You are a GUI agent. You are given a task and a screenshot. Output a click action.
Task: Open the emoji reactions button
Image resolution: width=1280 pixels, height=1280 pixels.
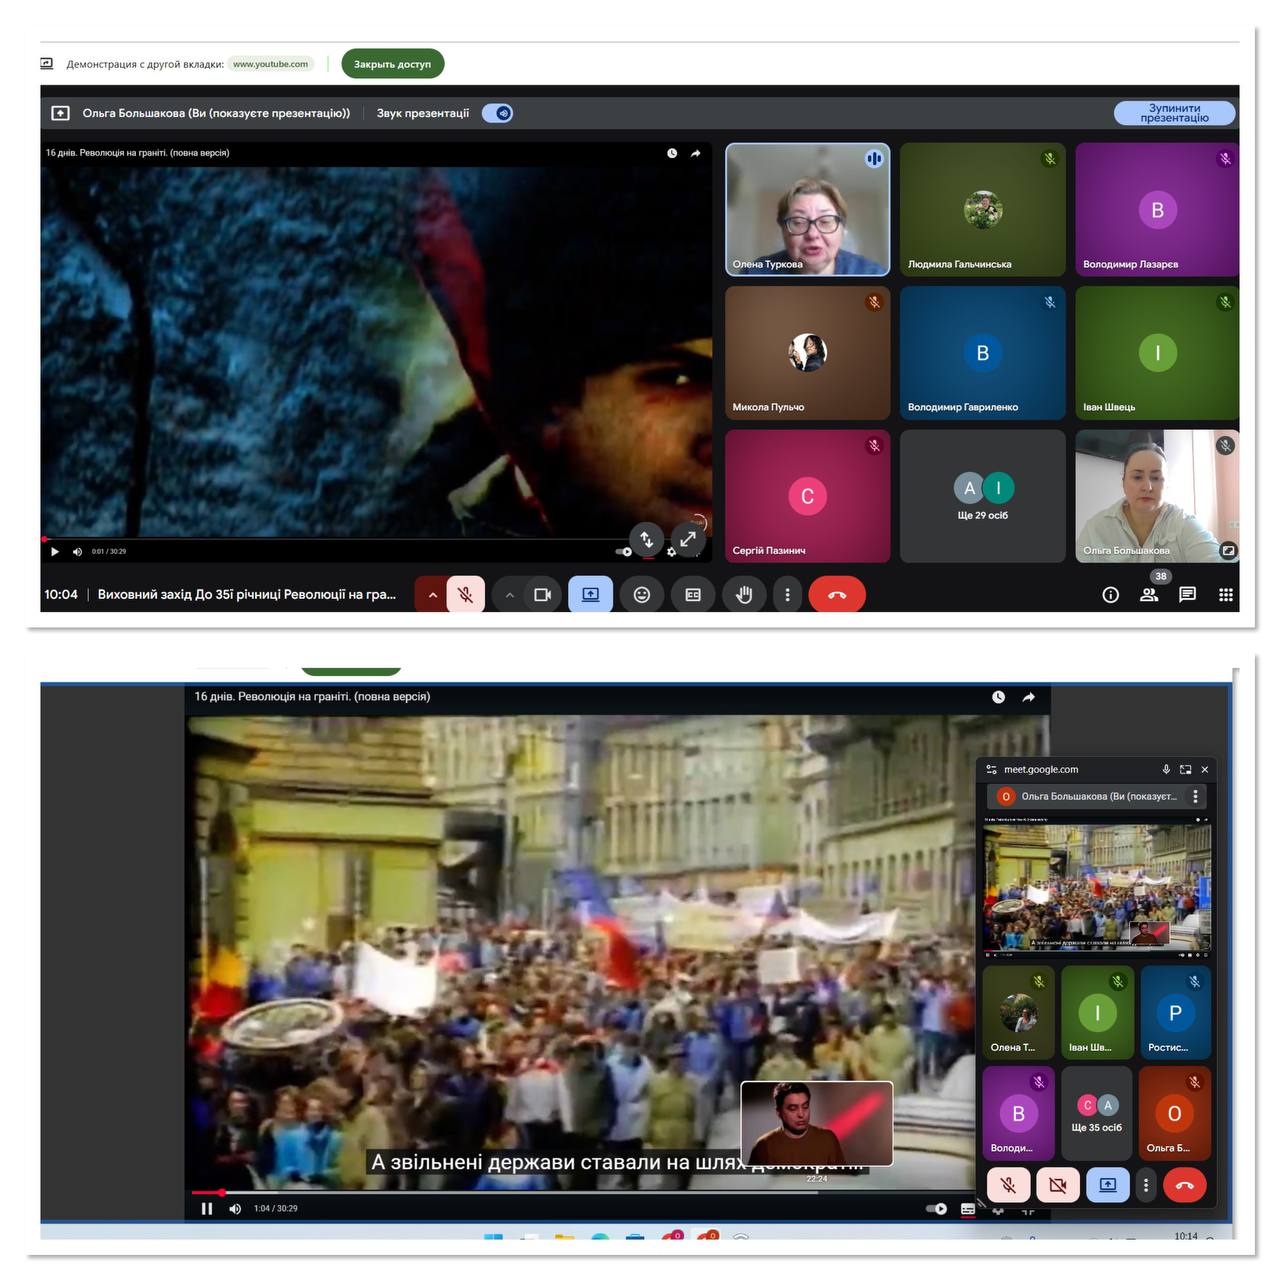(x=642, y=595)
